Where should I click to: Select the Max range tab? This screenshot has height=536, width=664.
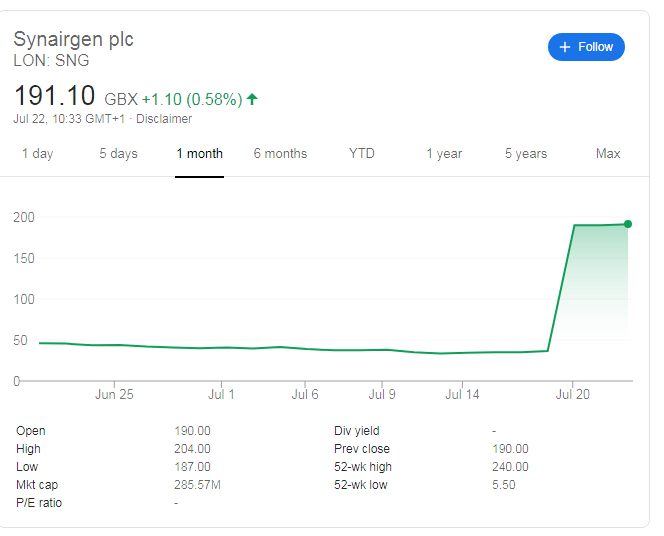(608, 153)
